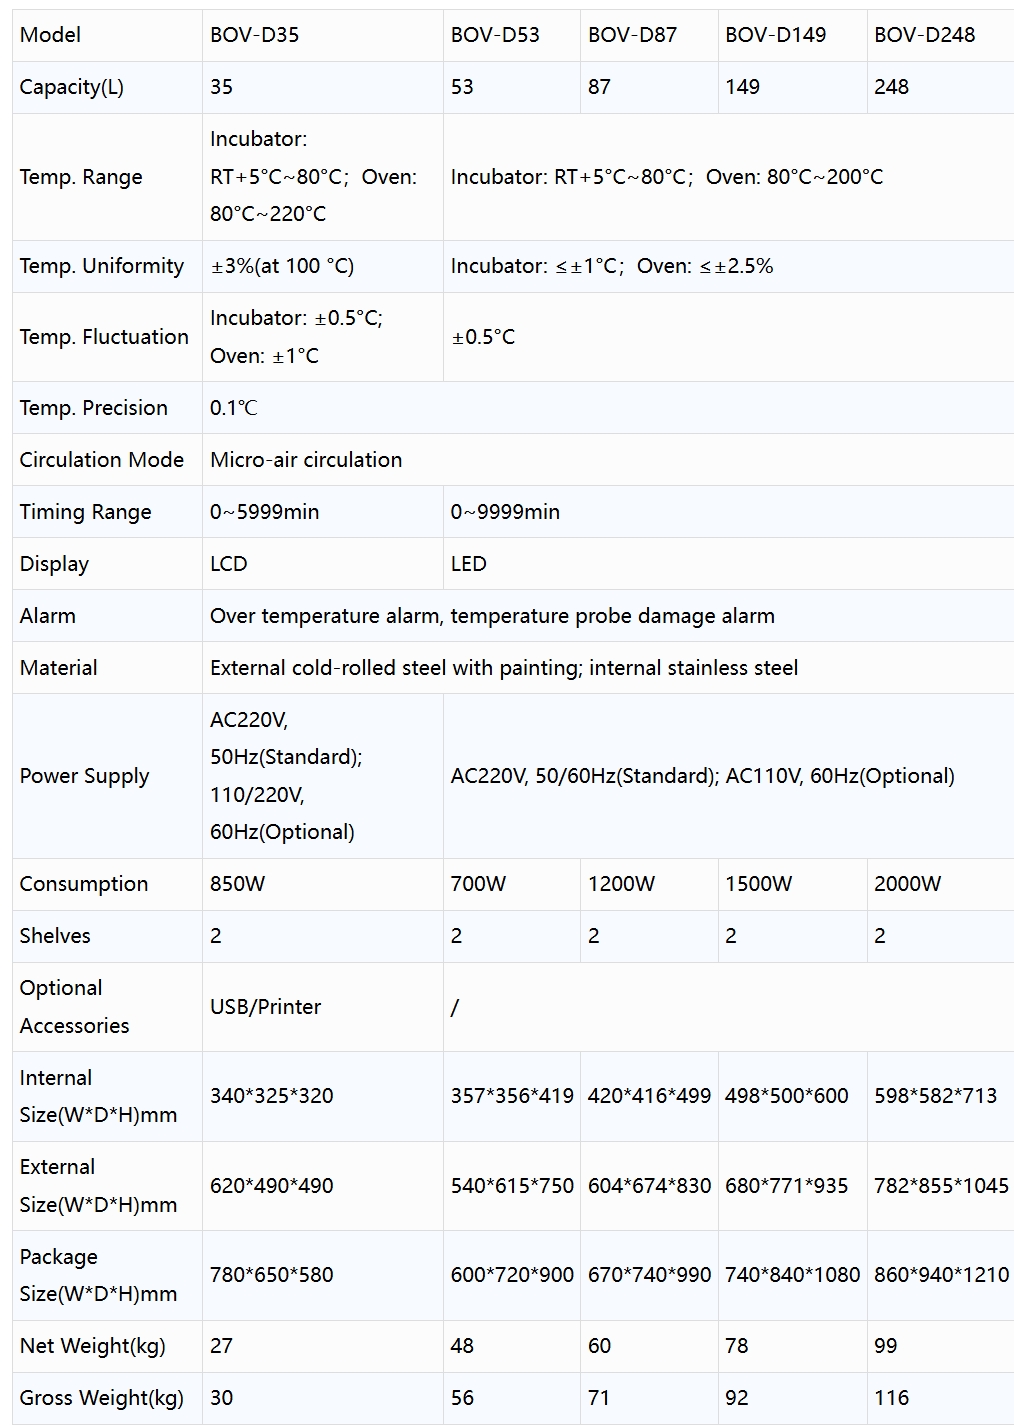Screen dimensions: 1014x1426
Task: Click the Display row label
Action: (x=54, y=564)
